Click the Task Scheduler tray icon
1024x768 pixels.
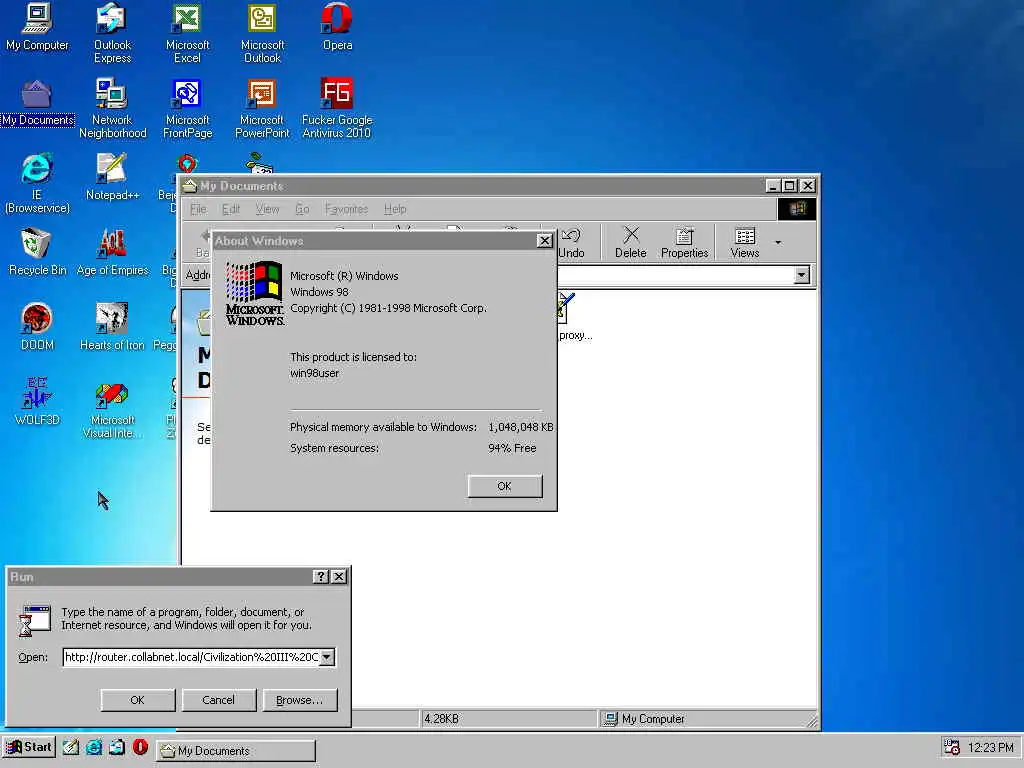[952, 748]
